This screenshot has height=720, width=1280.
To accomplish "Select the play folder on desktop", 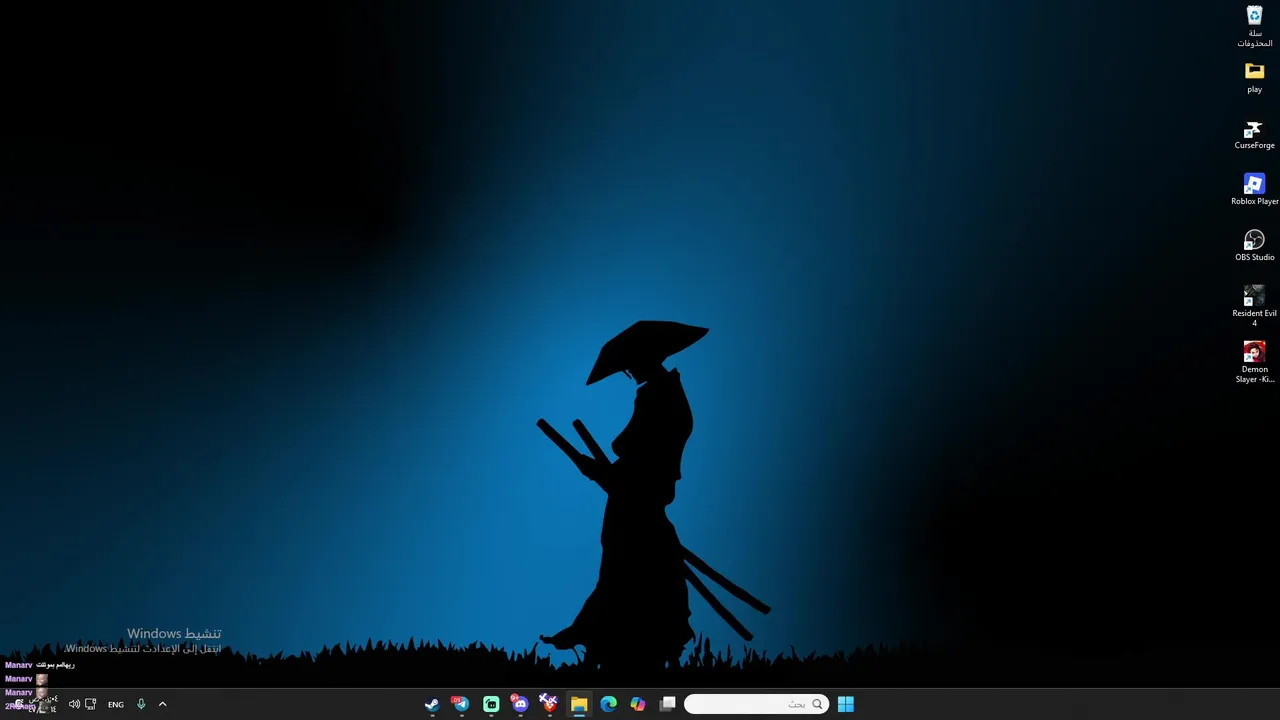I will pyautogui.click(x=1254, y=78).
